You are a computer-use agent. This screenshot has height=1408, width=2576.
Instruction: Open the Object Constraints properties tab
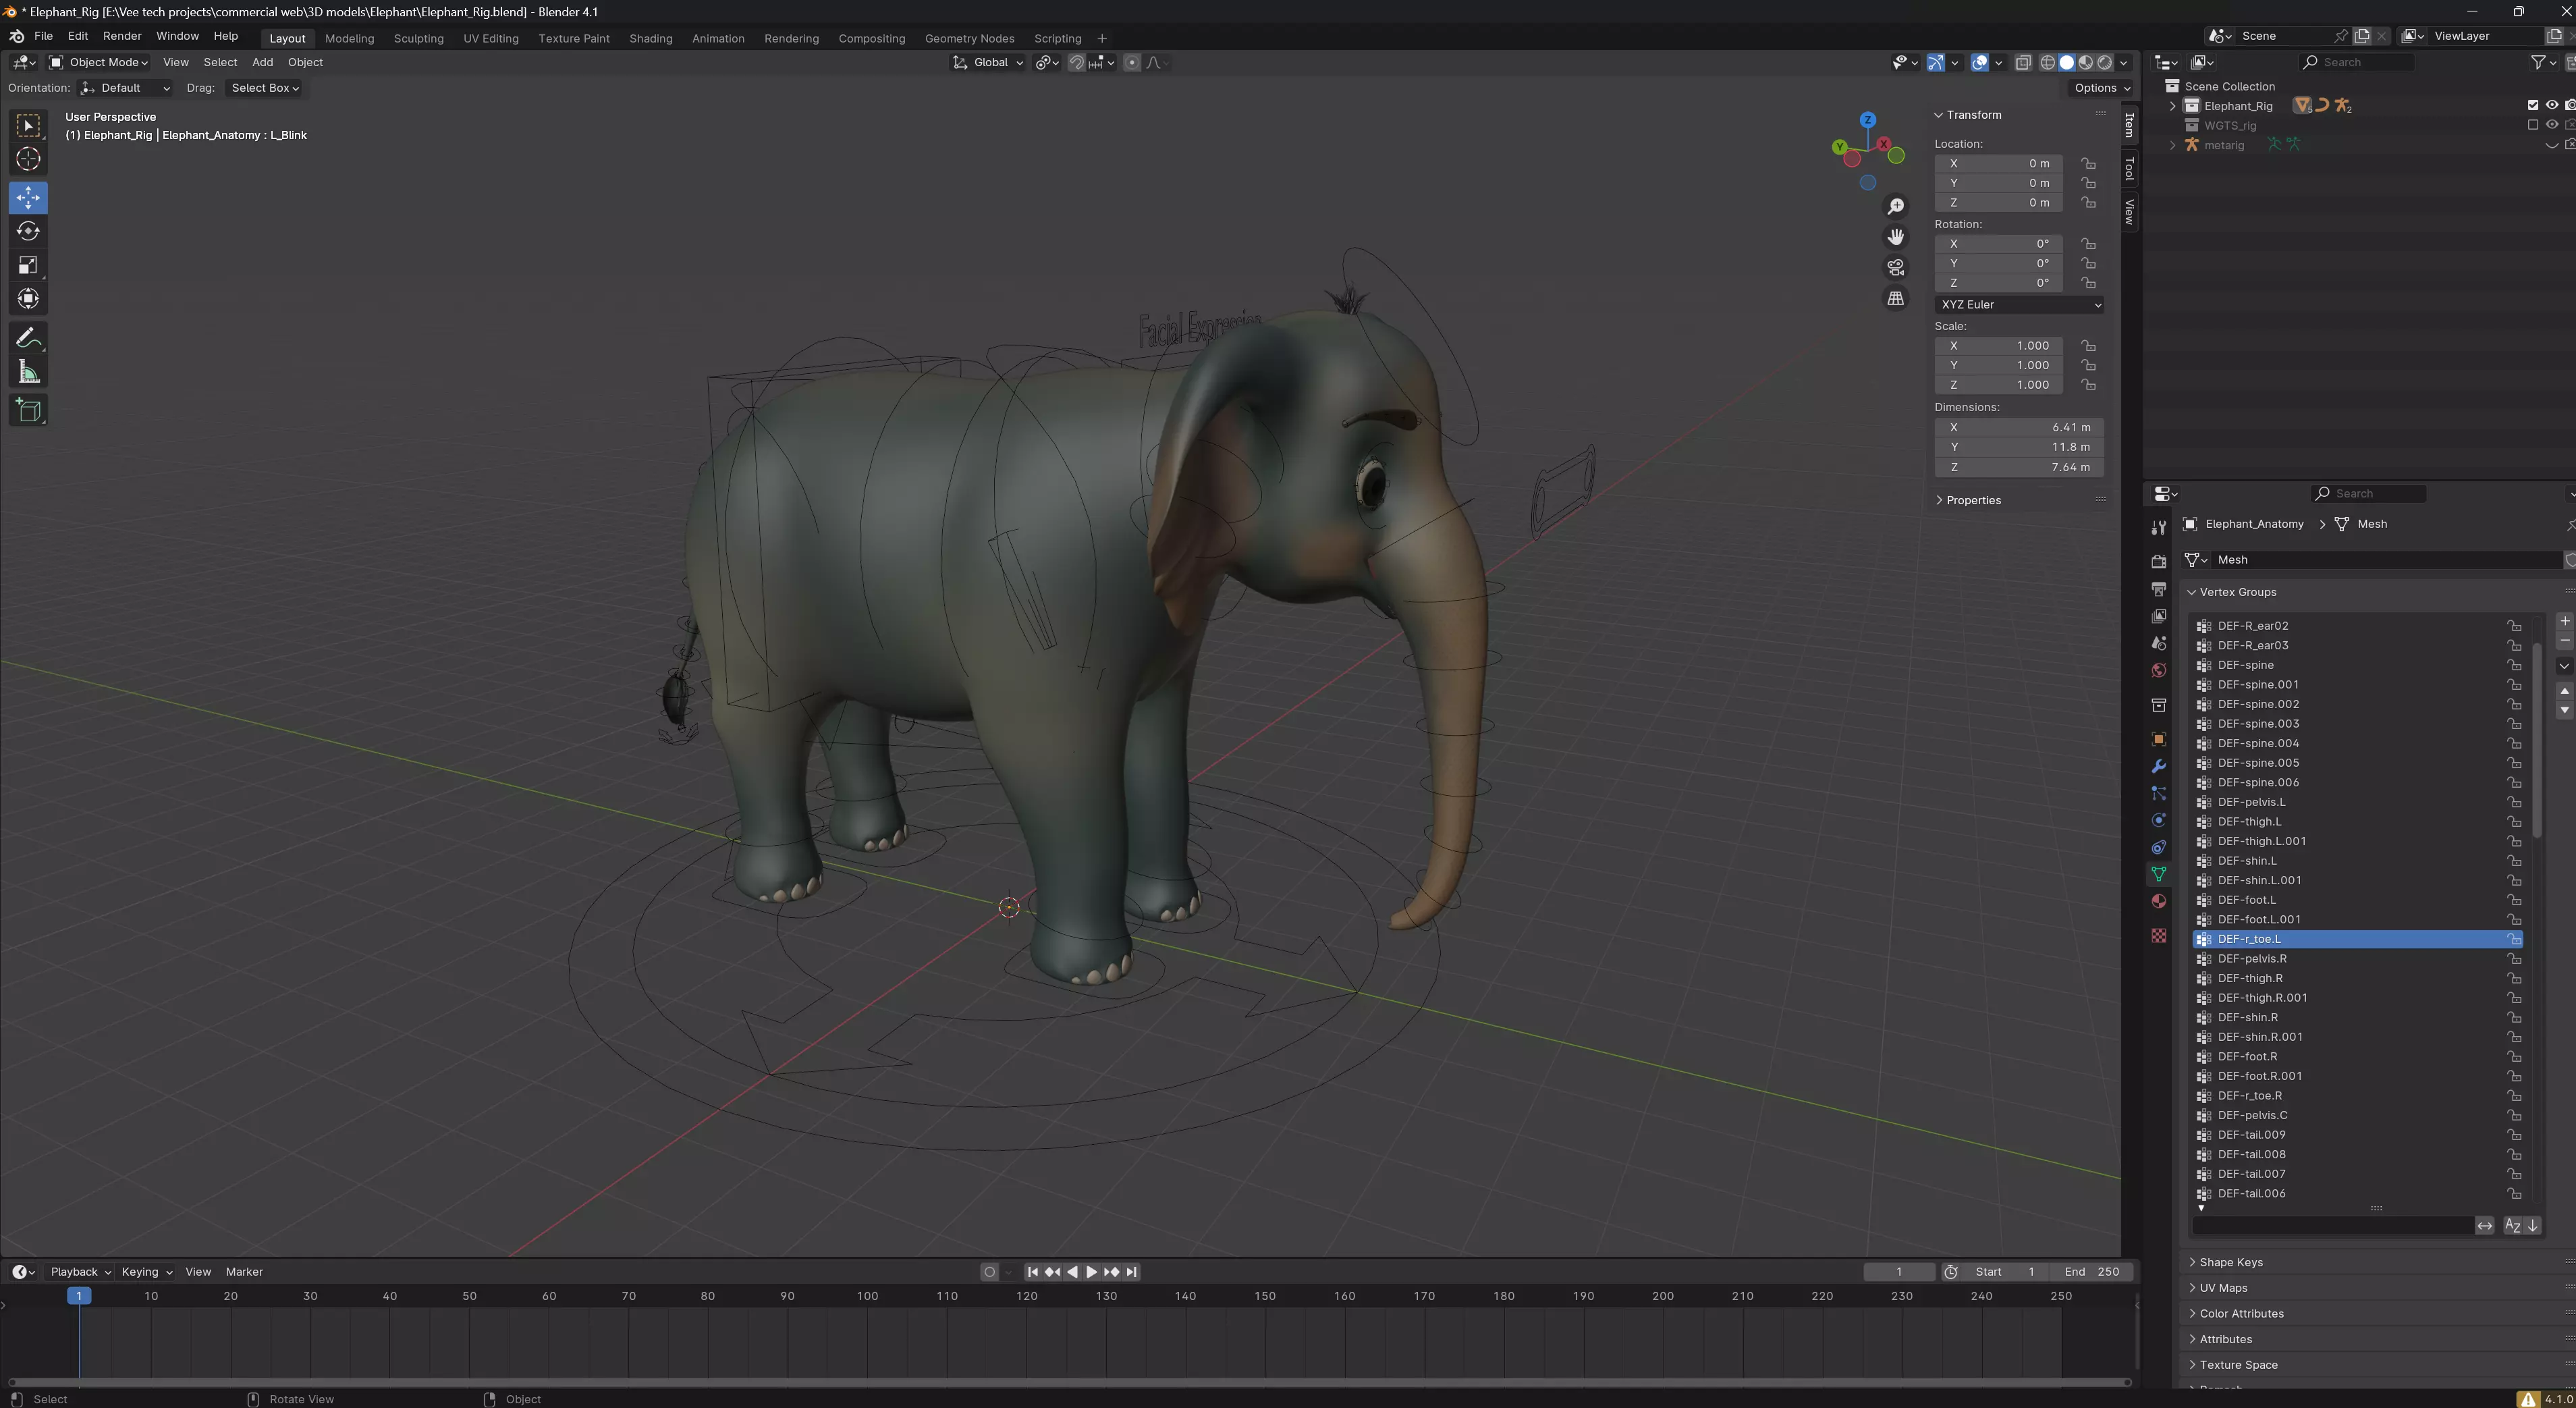pyautogui.click(x=2158, y=847)
